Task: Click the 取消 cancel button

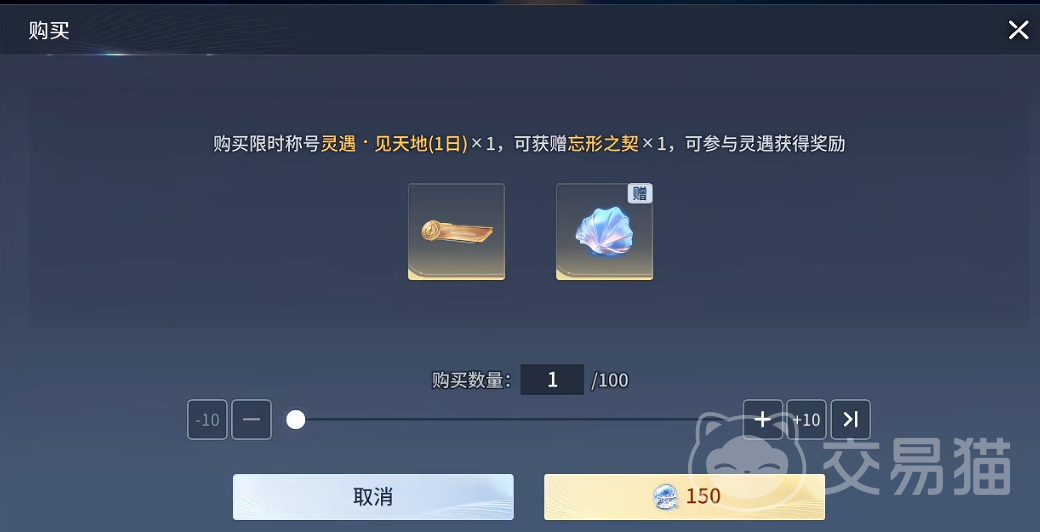Action: click(373, 497)
